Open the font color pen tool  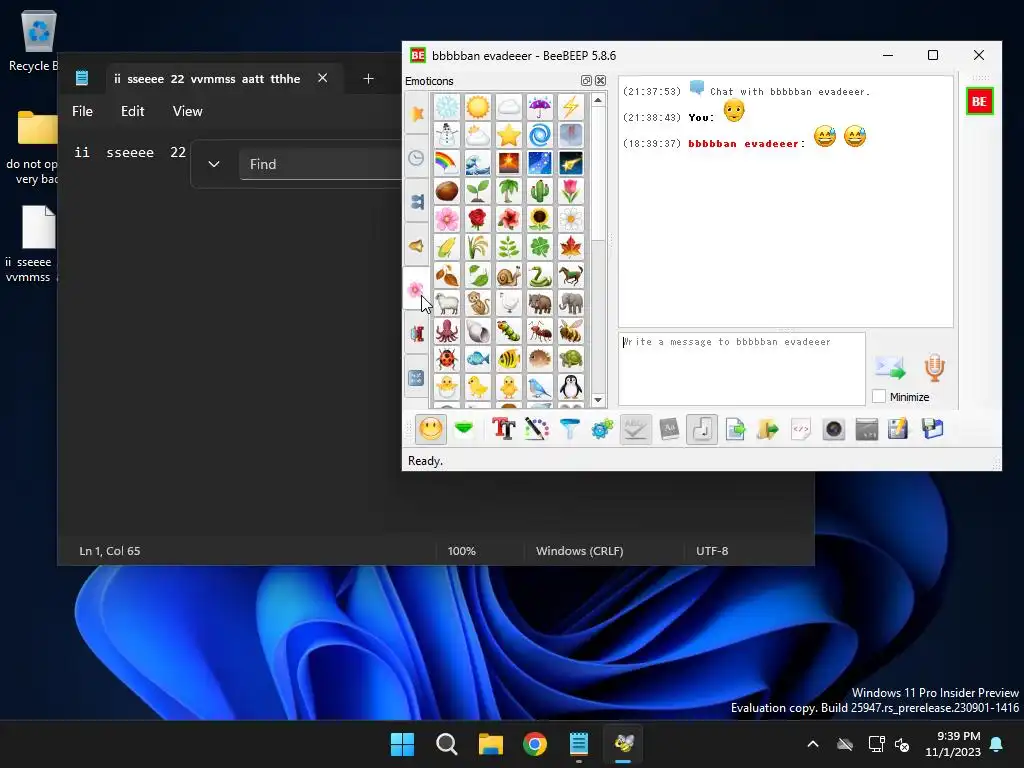(537, 429)
